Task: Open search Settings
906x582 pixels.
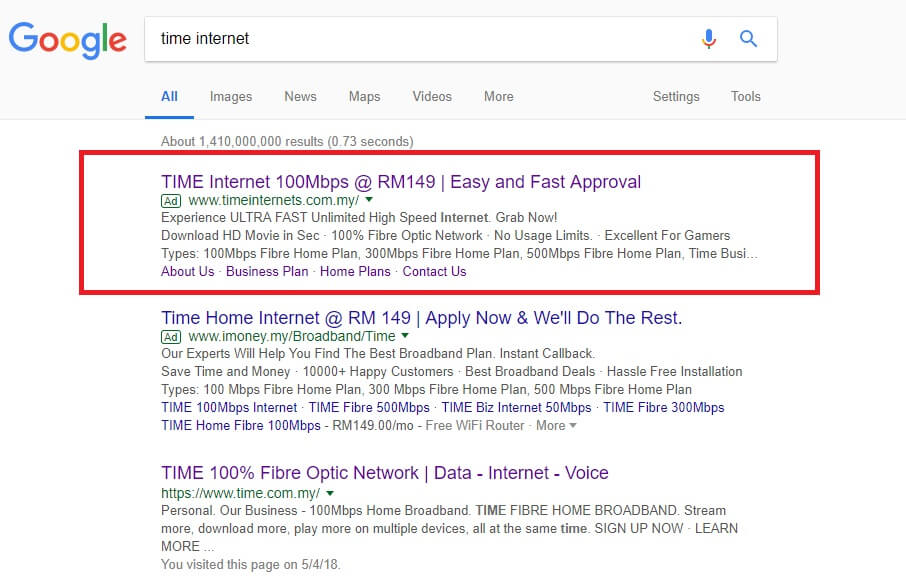Action: click(x=676, y=97)
